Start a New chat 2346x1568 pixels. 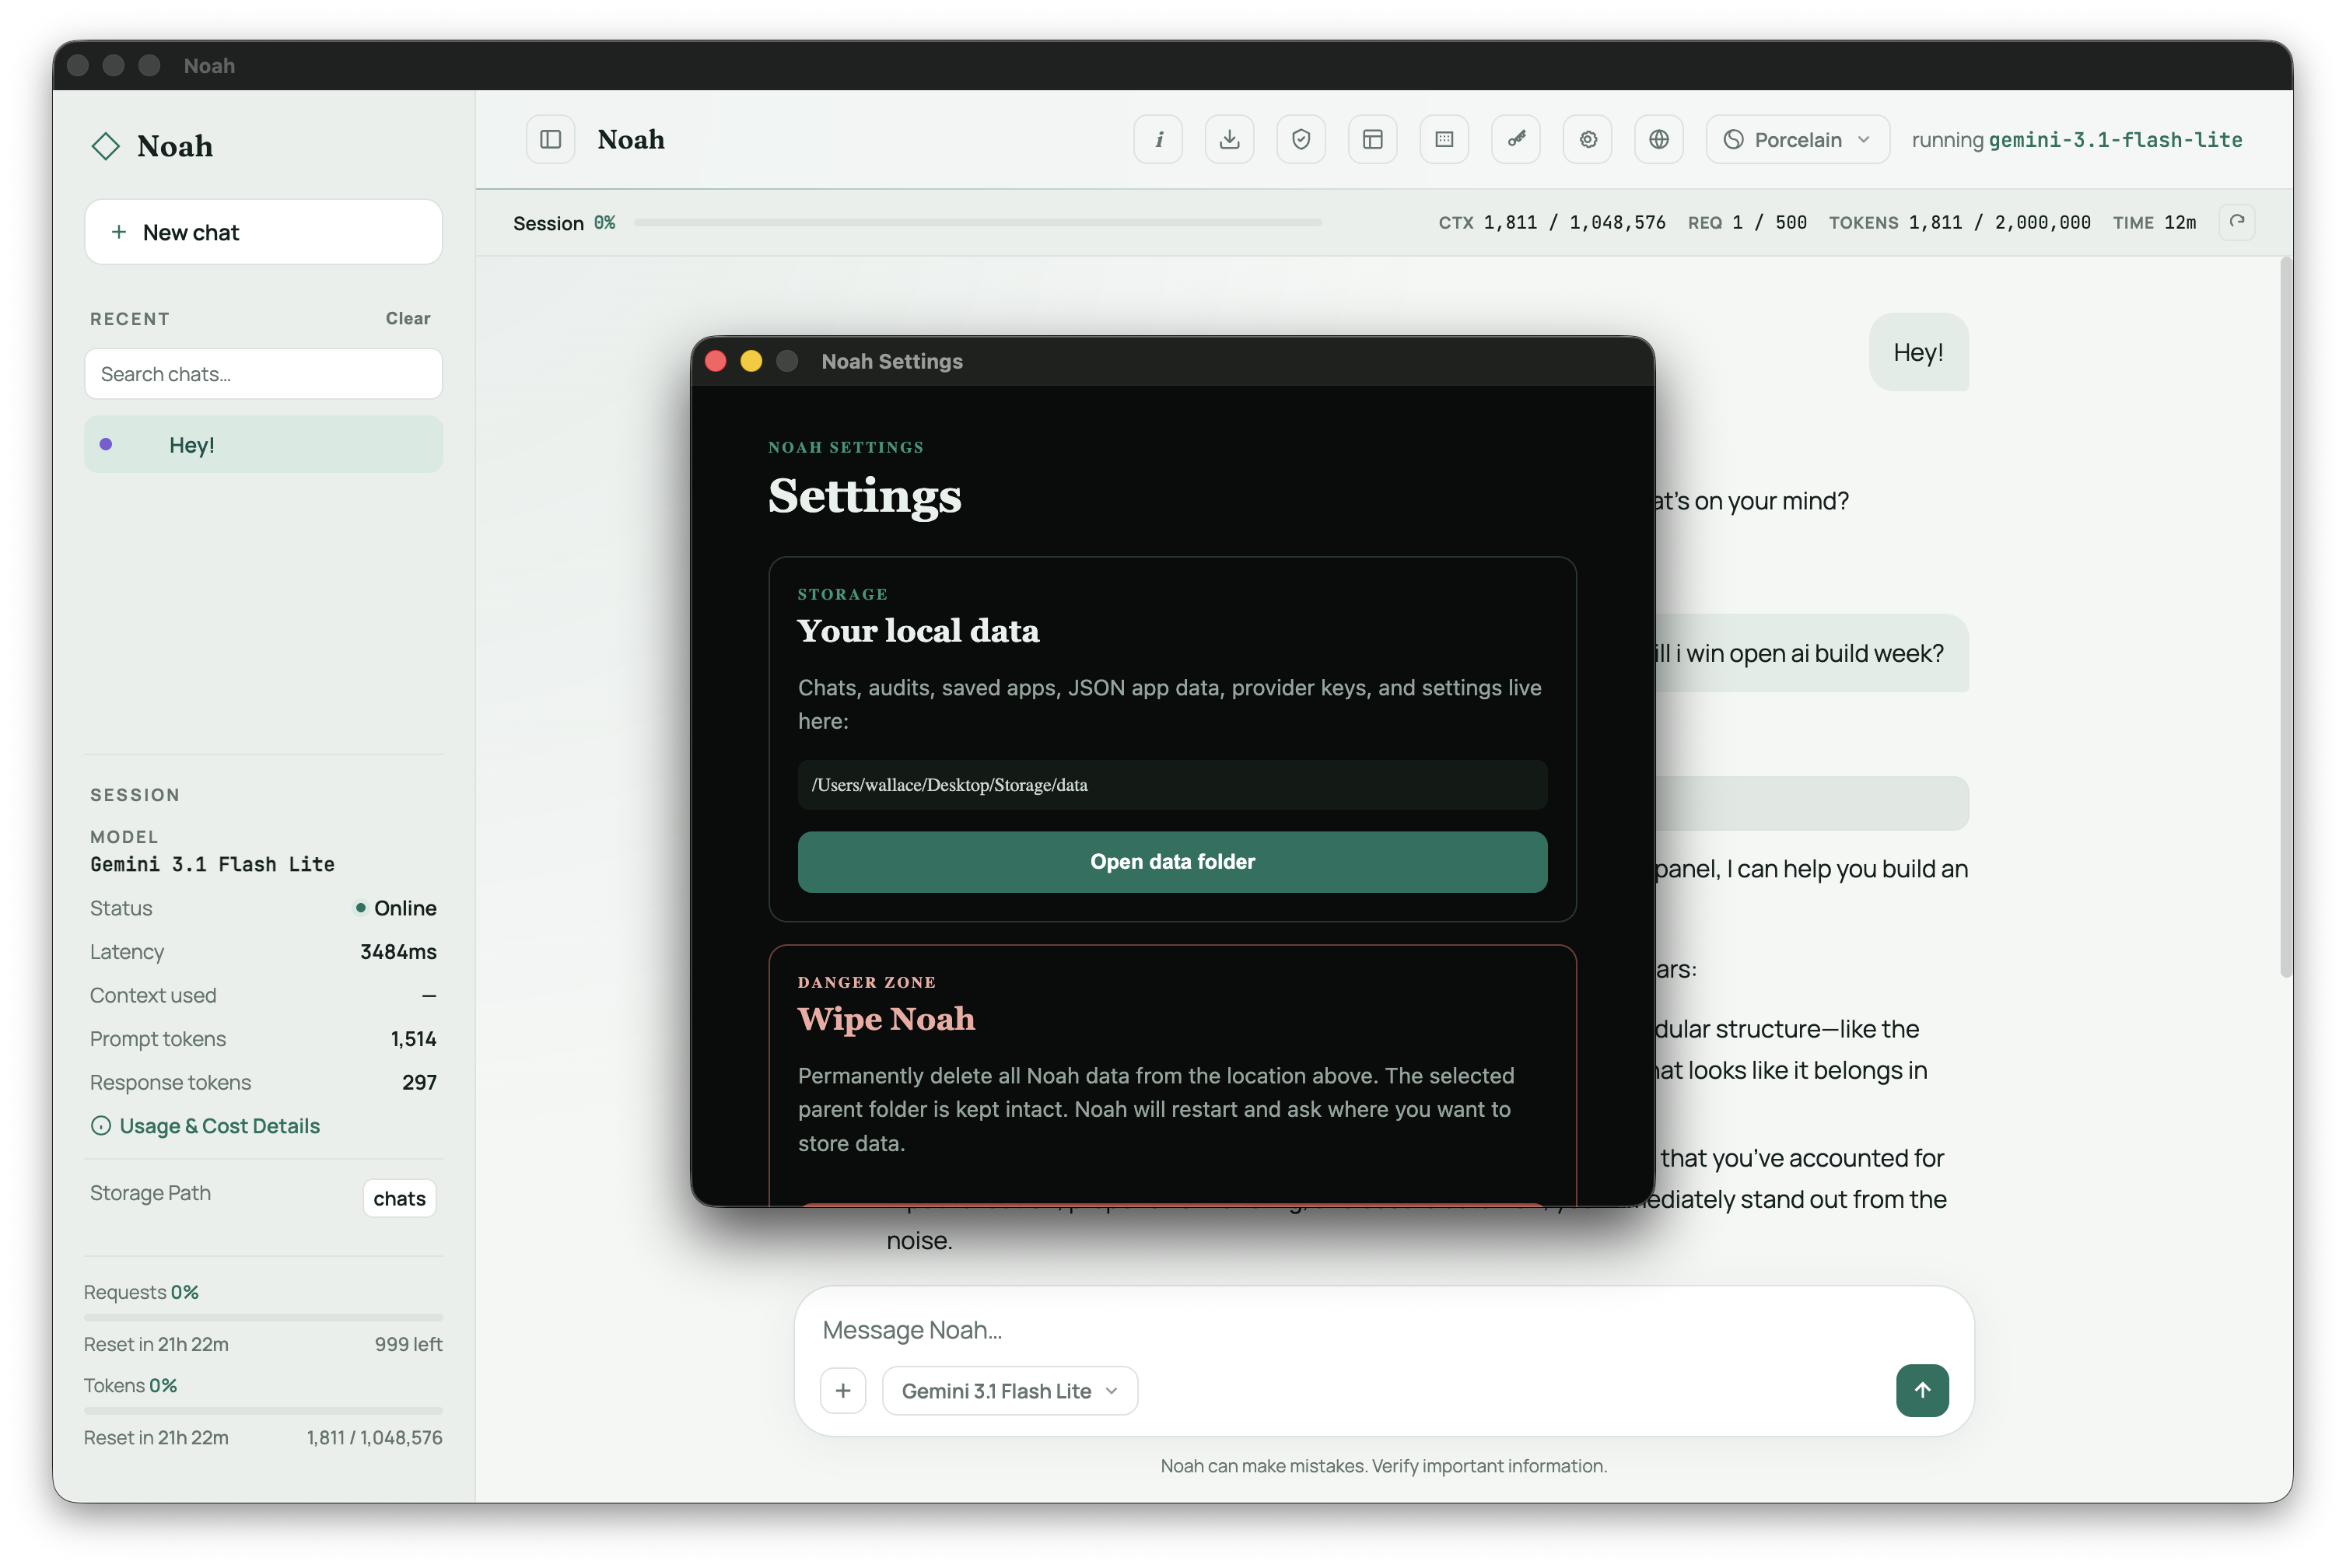tap(263, 232)
